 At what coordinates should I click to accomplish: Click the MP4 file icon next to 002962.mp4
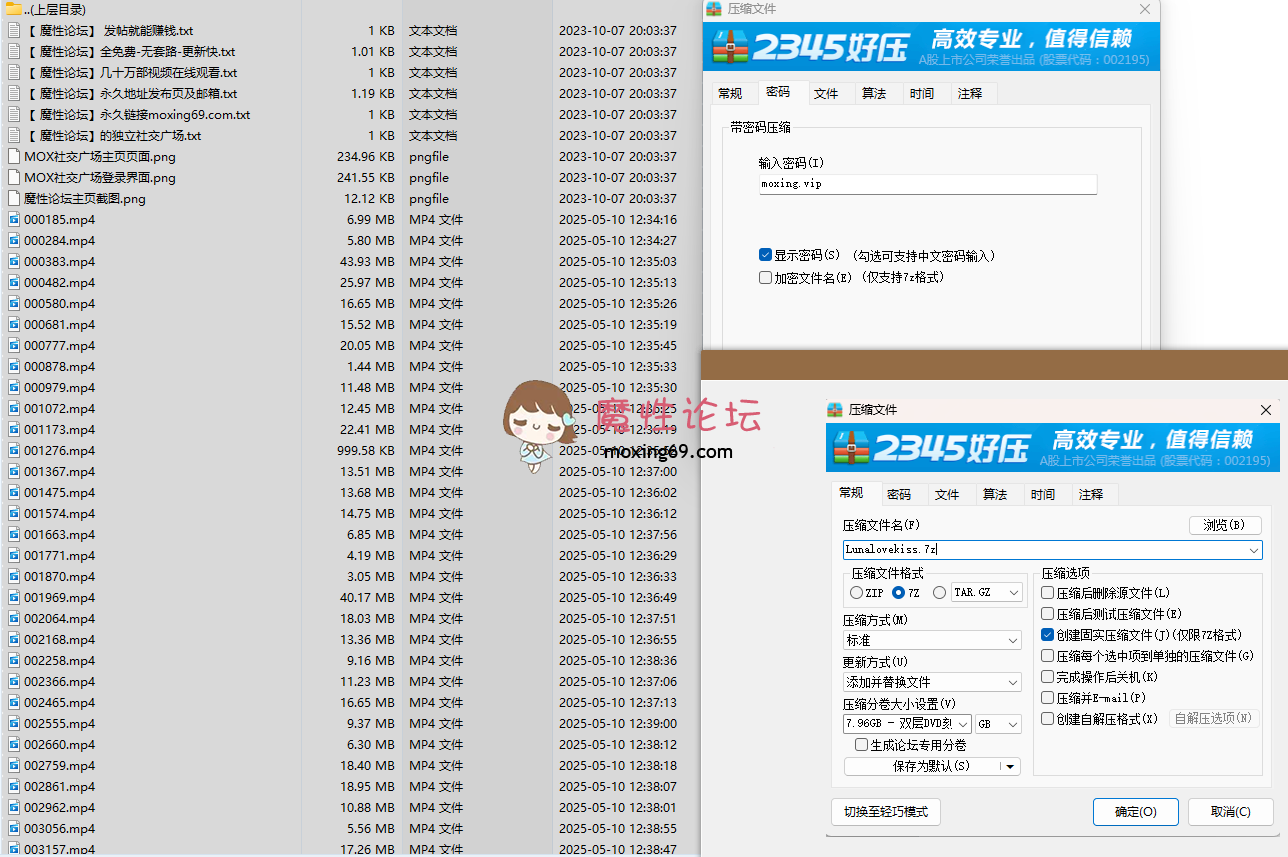(14, 807)
